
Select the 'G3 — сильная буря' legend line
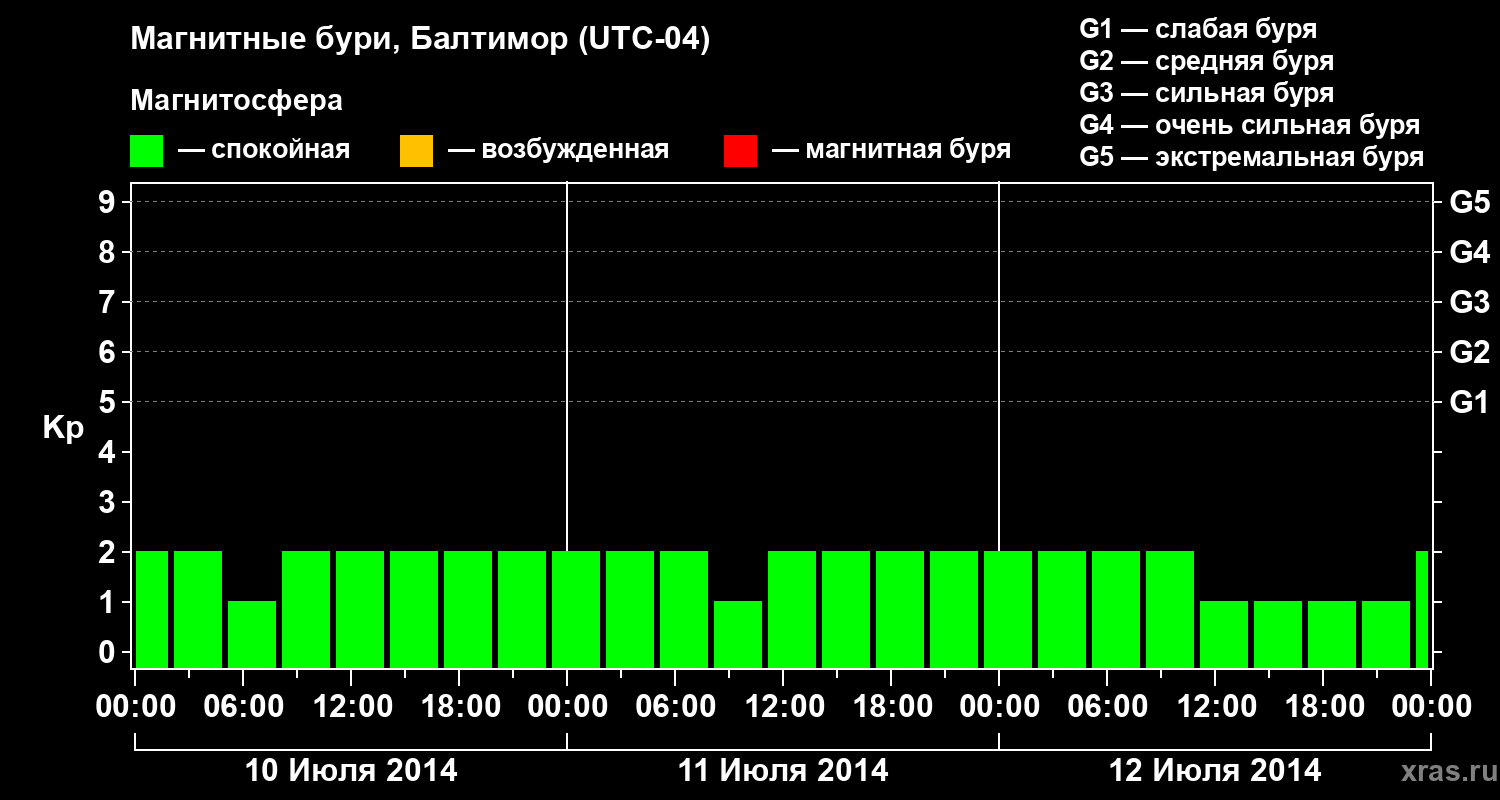point(1206,93)
